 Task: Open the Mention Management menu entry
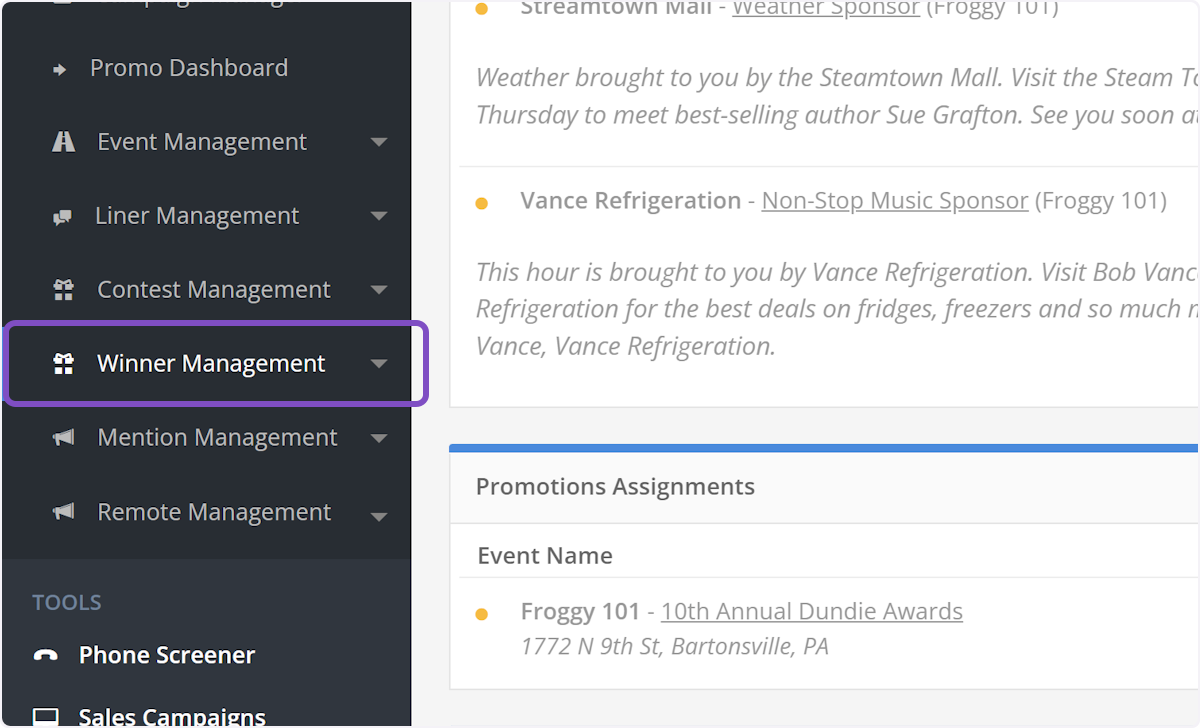[x=217, y=437]
